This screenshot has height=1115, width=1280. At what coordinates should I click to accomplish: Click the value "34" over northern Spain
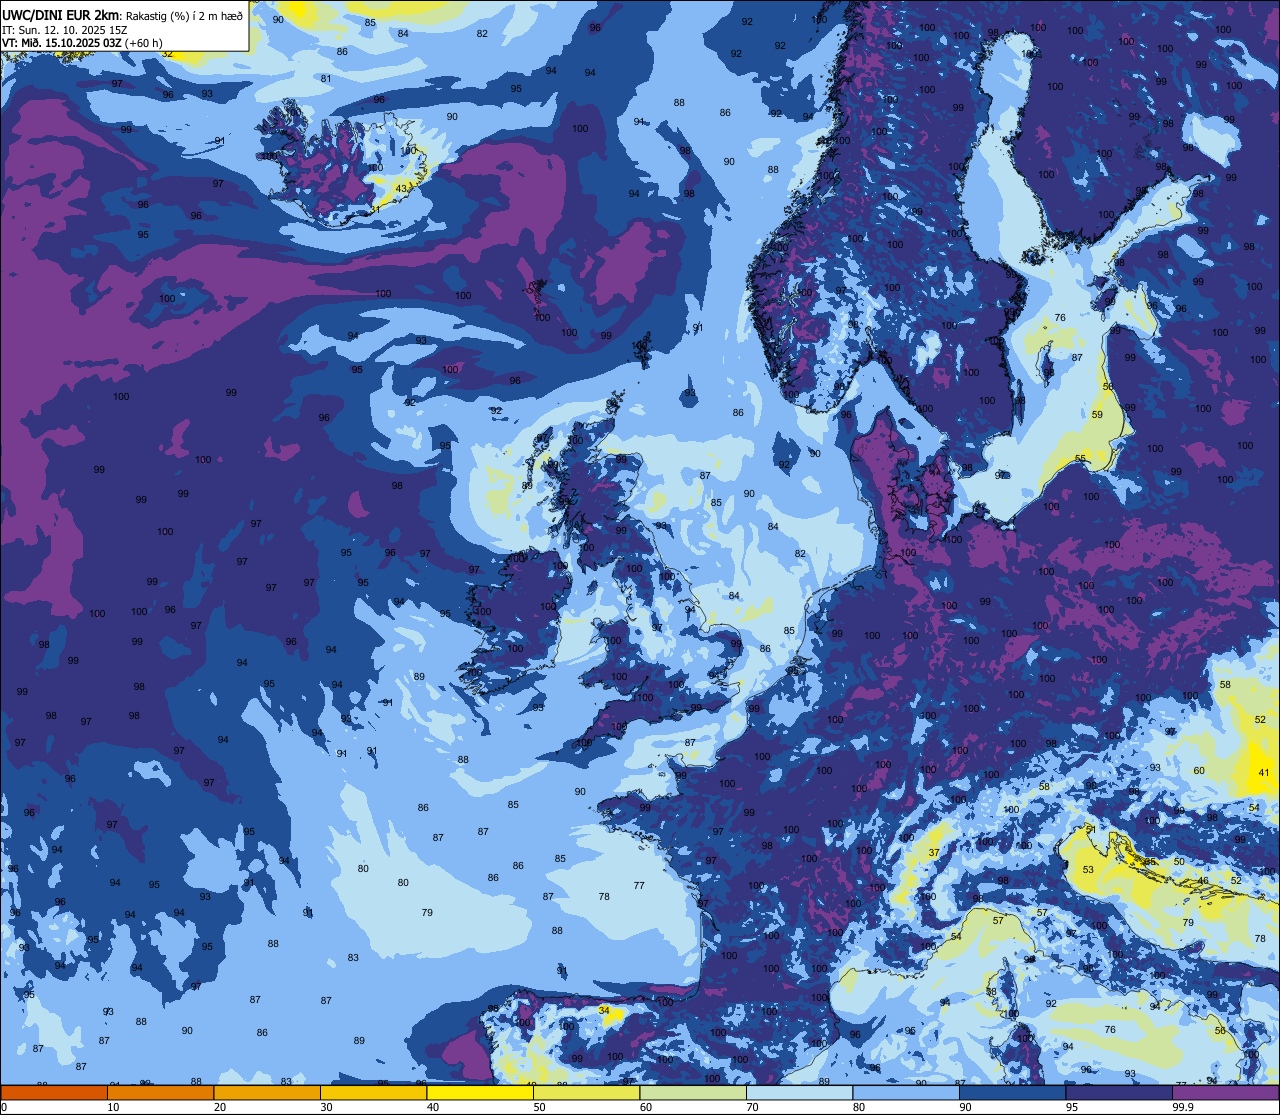(604, 1011)
